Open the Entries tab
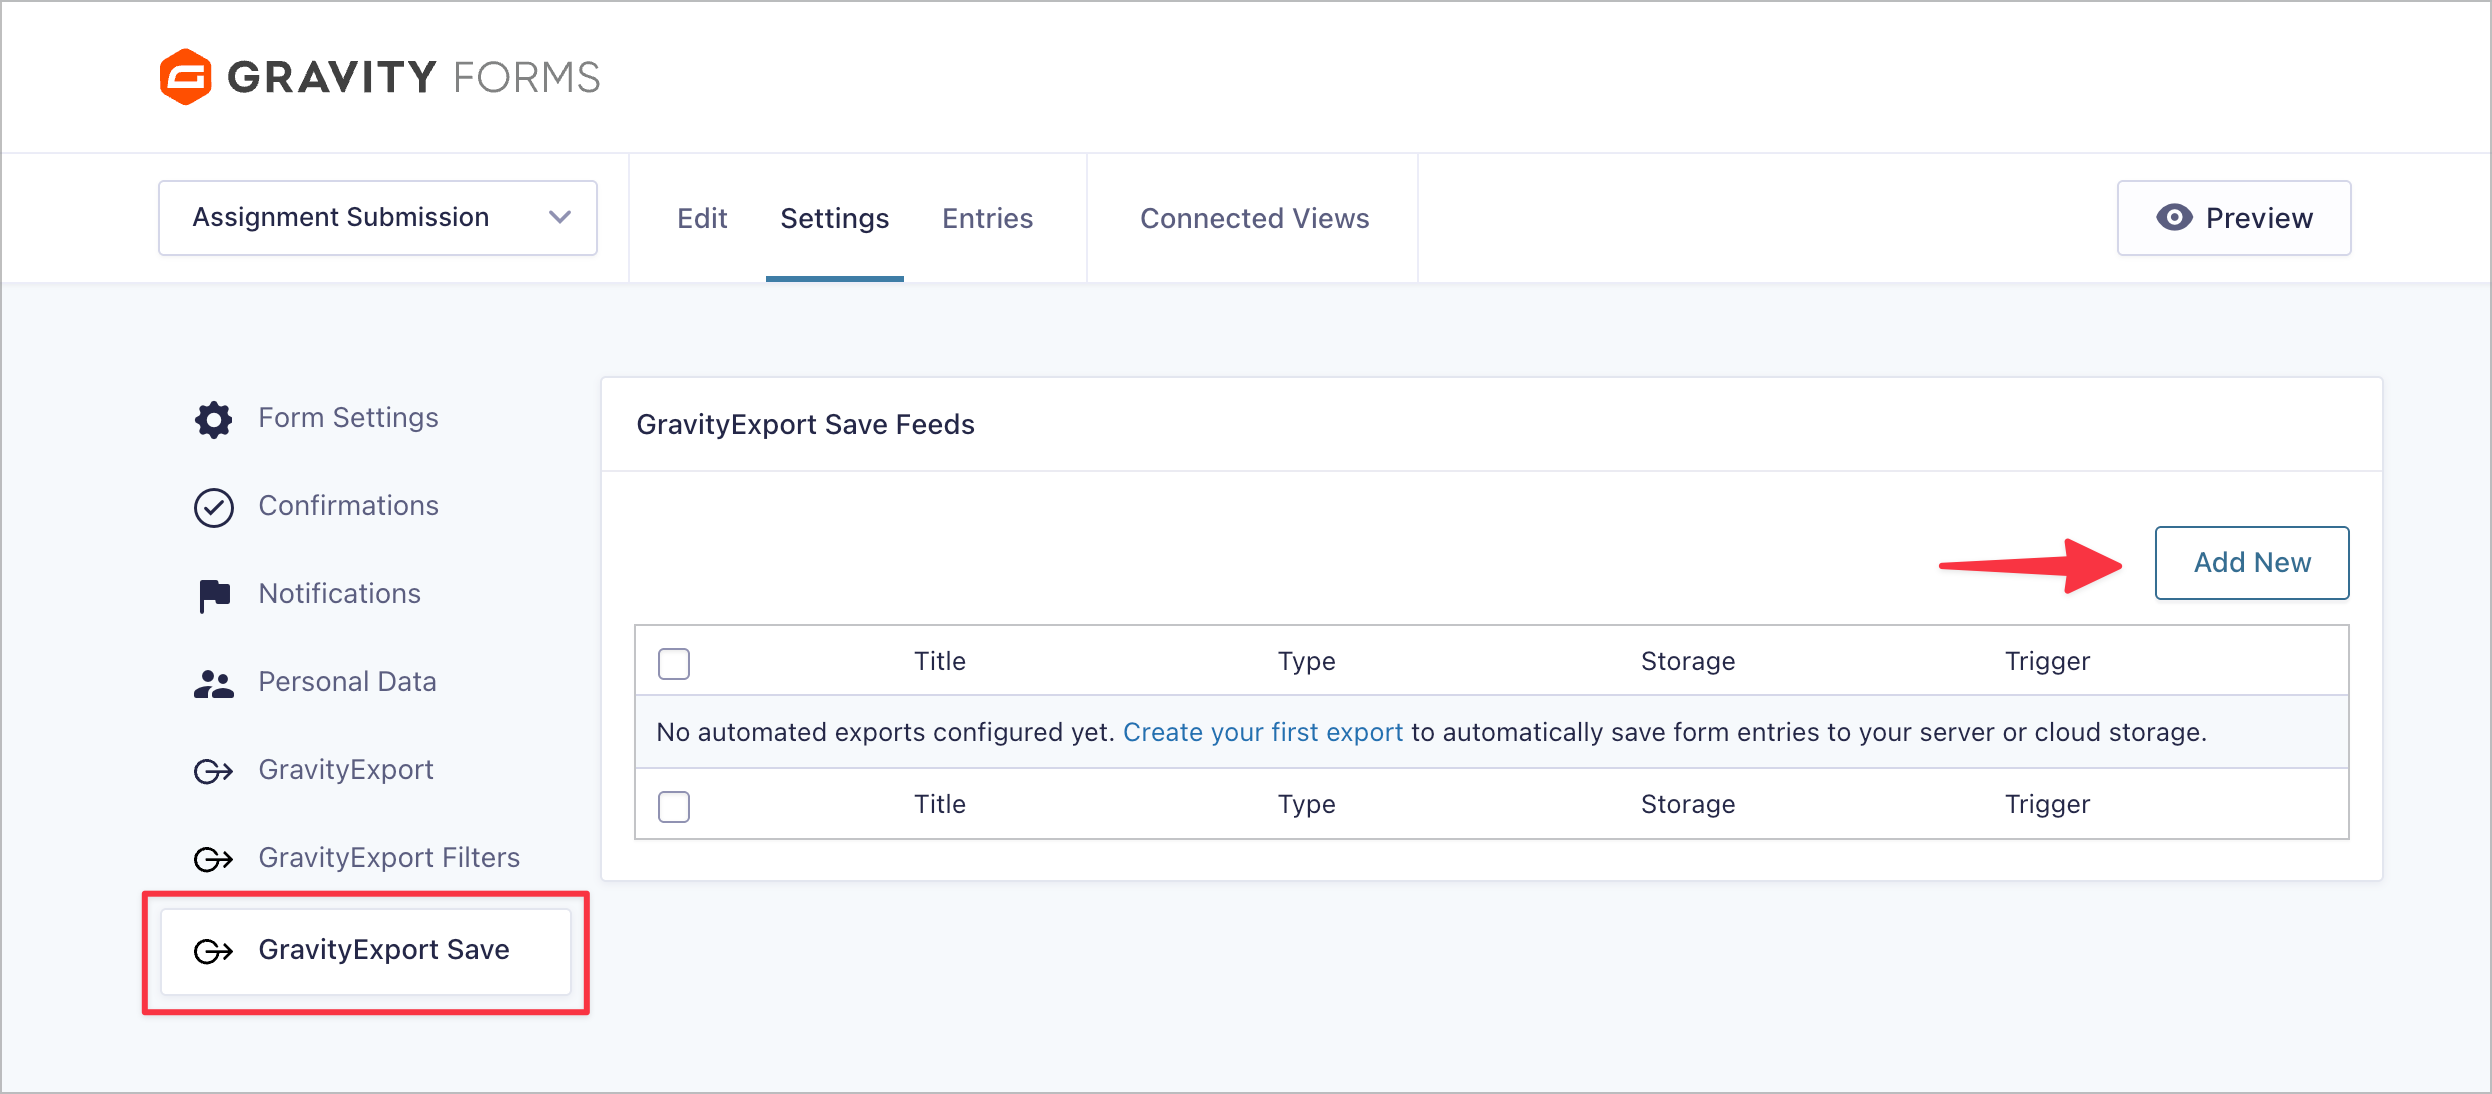 coord(987,218)
